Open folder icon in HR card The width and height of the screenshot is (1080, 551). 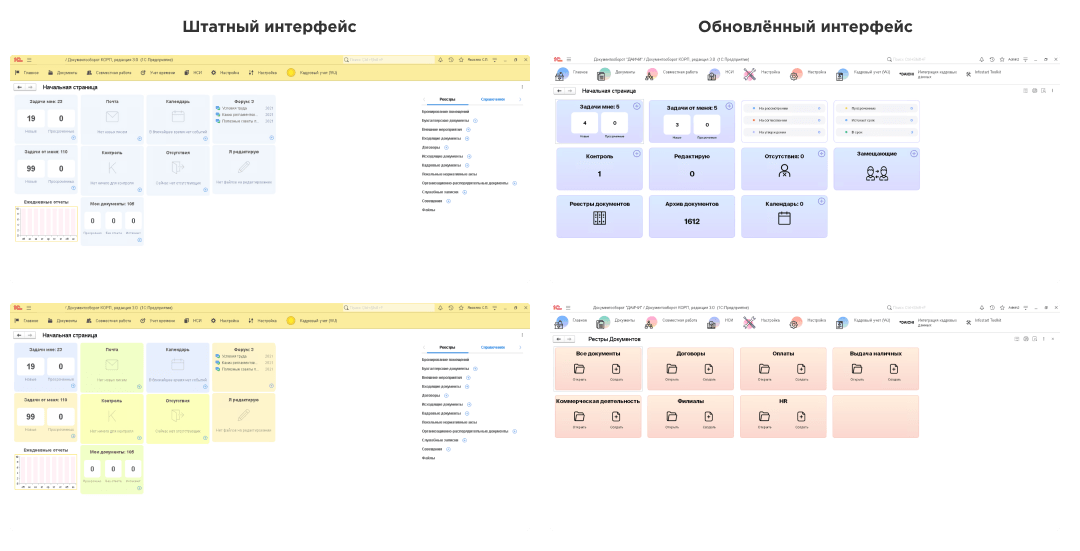pos(765,417)
